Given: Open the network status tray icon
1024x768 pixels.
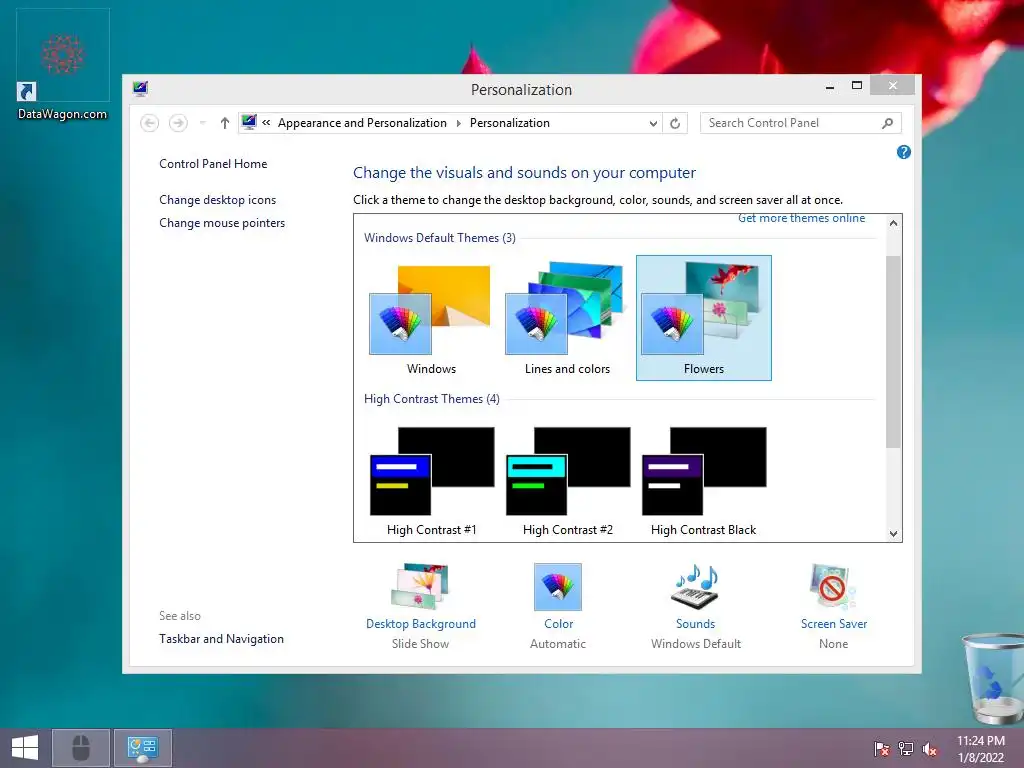Looking at the screenshot, I should coord(906,748).
